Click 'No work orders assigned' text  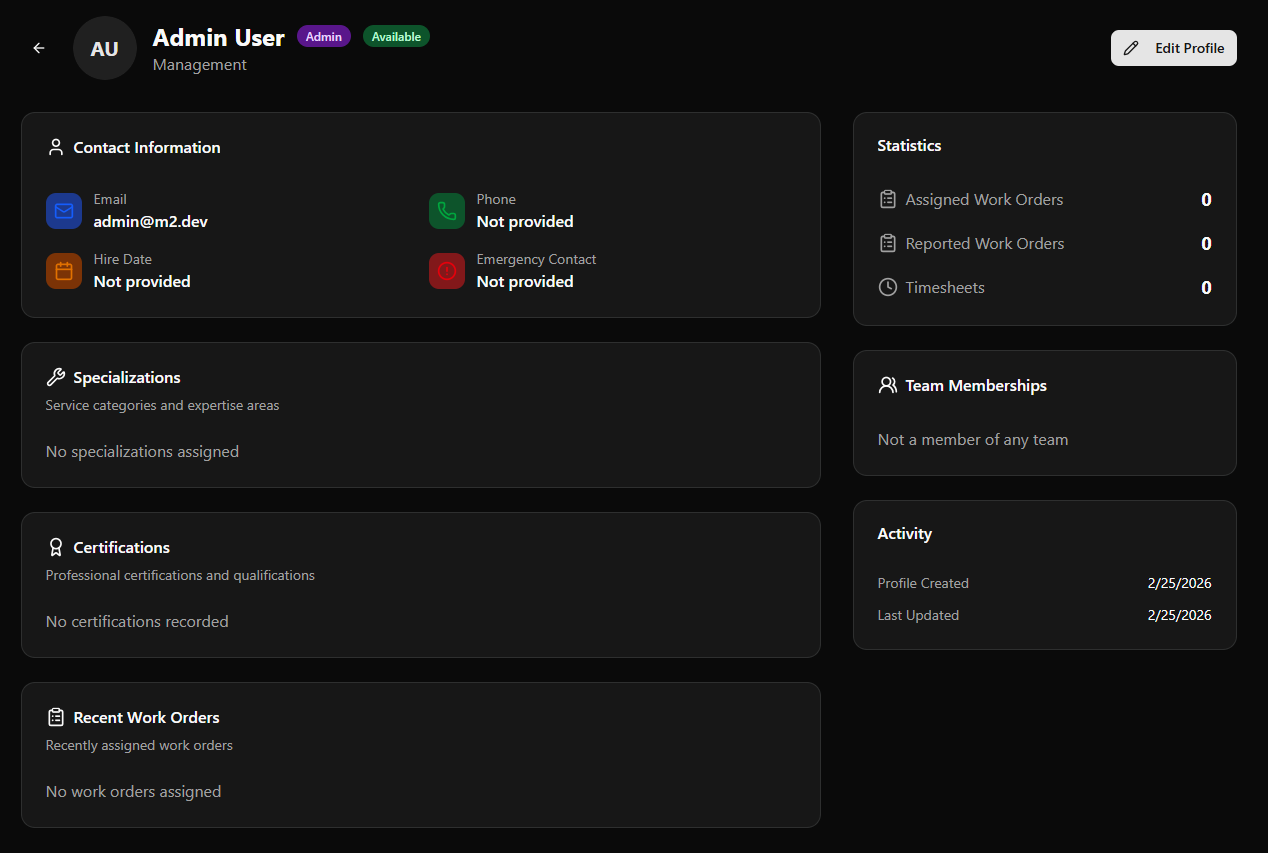134,791
